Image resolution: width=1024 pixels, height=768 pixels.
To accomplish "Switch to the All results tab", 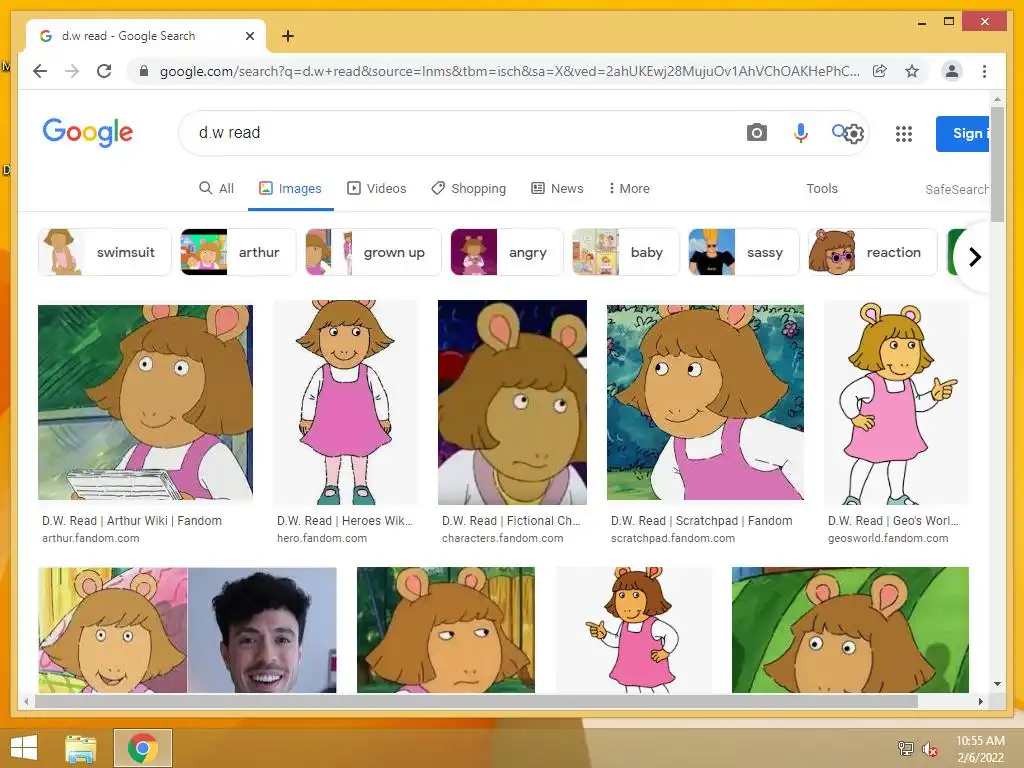I will click(216, 189).
